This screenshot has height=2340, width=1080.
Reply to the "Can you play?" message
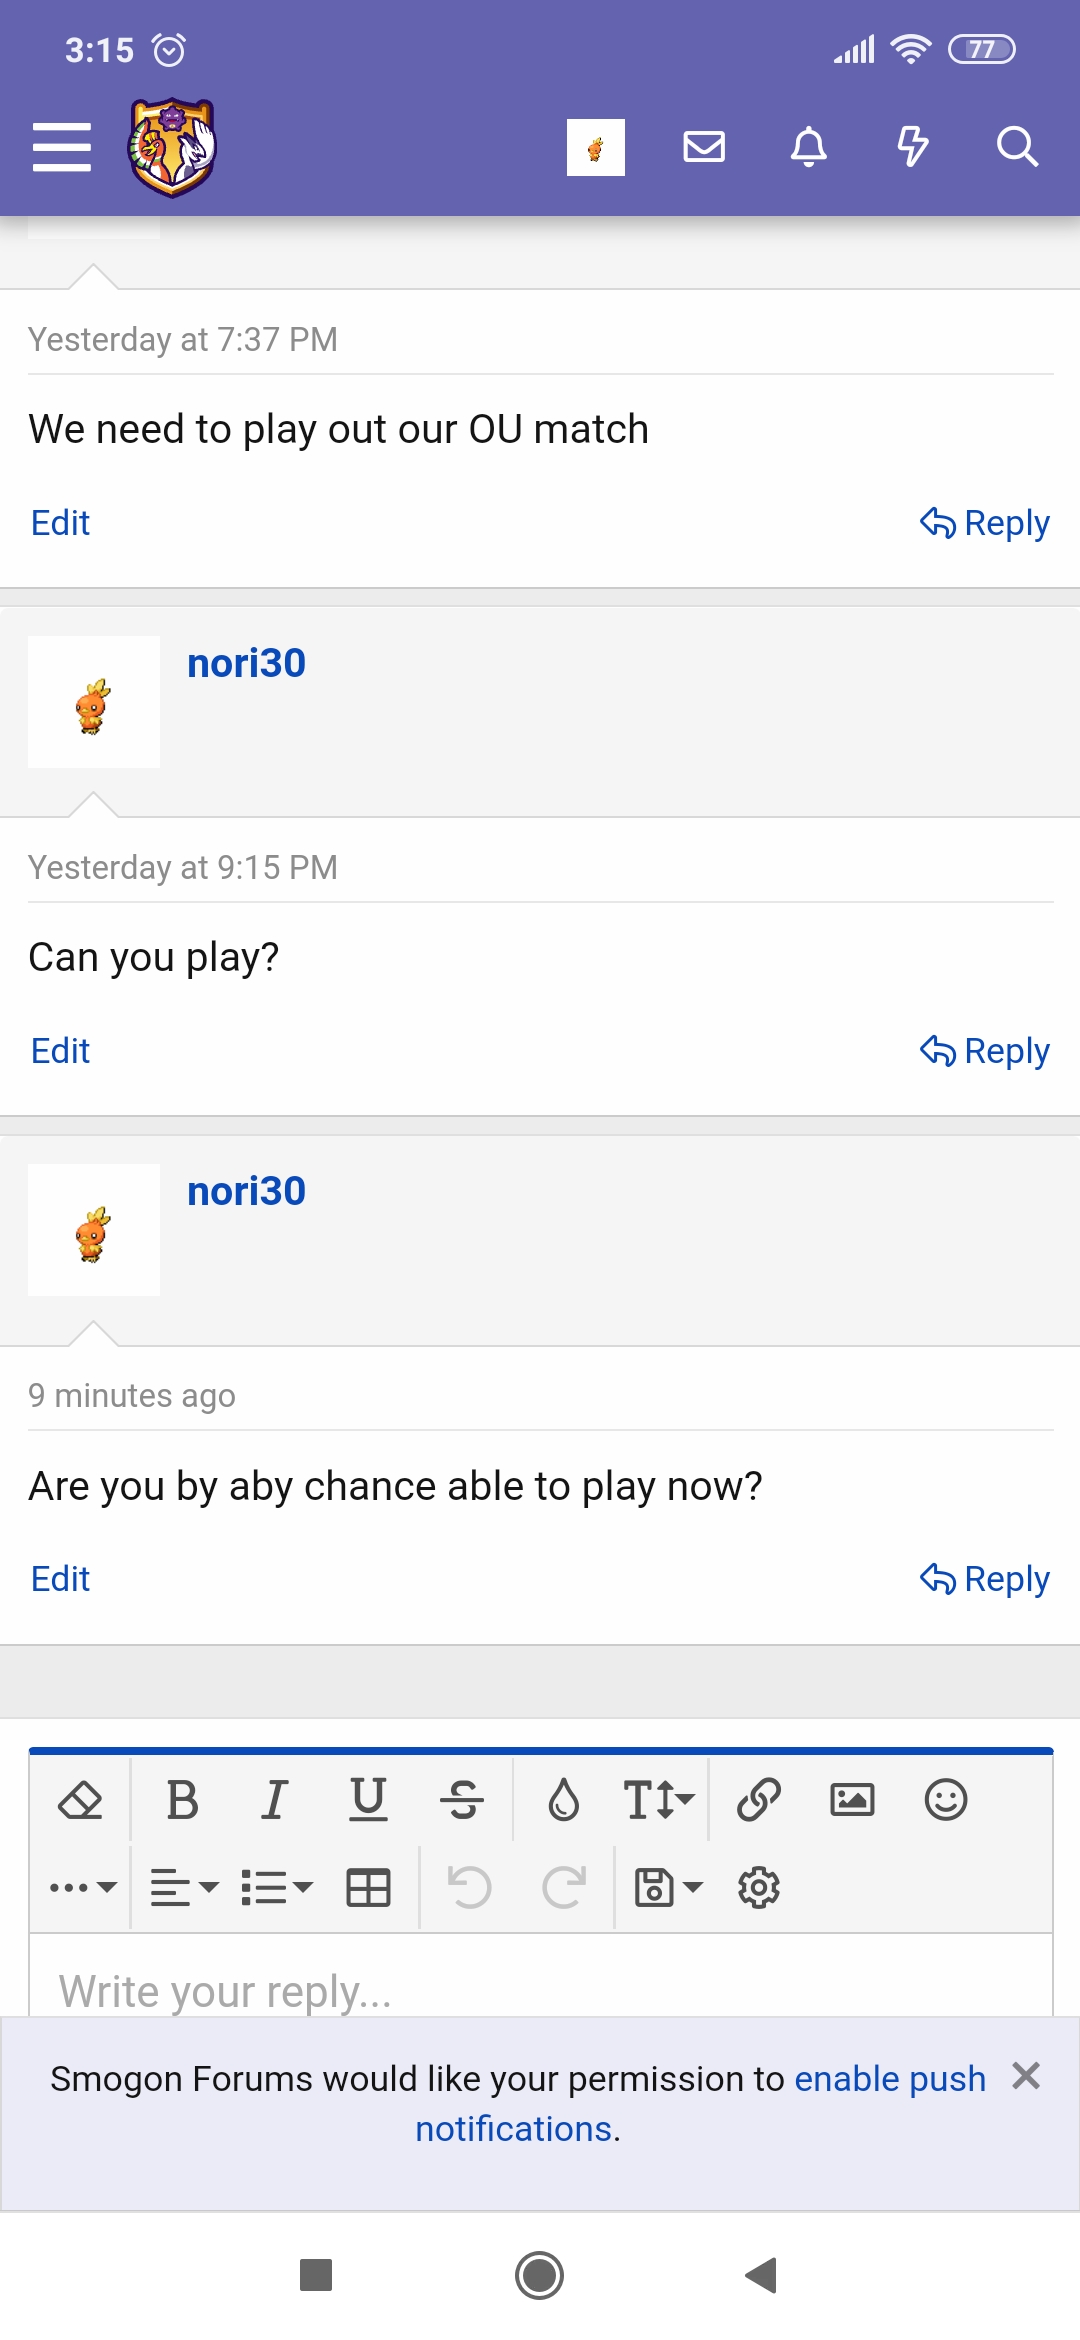985,1051
